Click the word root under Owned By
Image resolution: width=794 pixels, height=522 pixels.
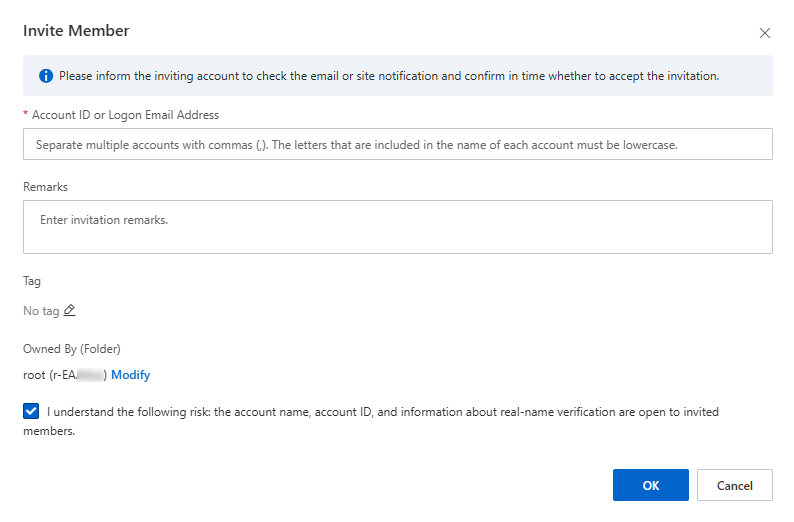coord(34,375)
